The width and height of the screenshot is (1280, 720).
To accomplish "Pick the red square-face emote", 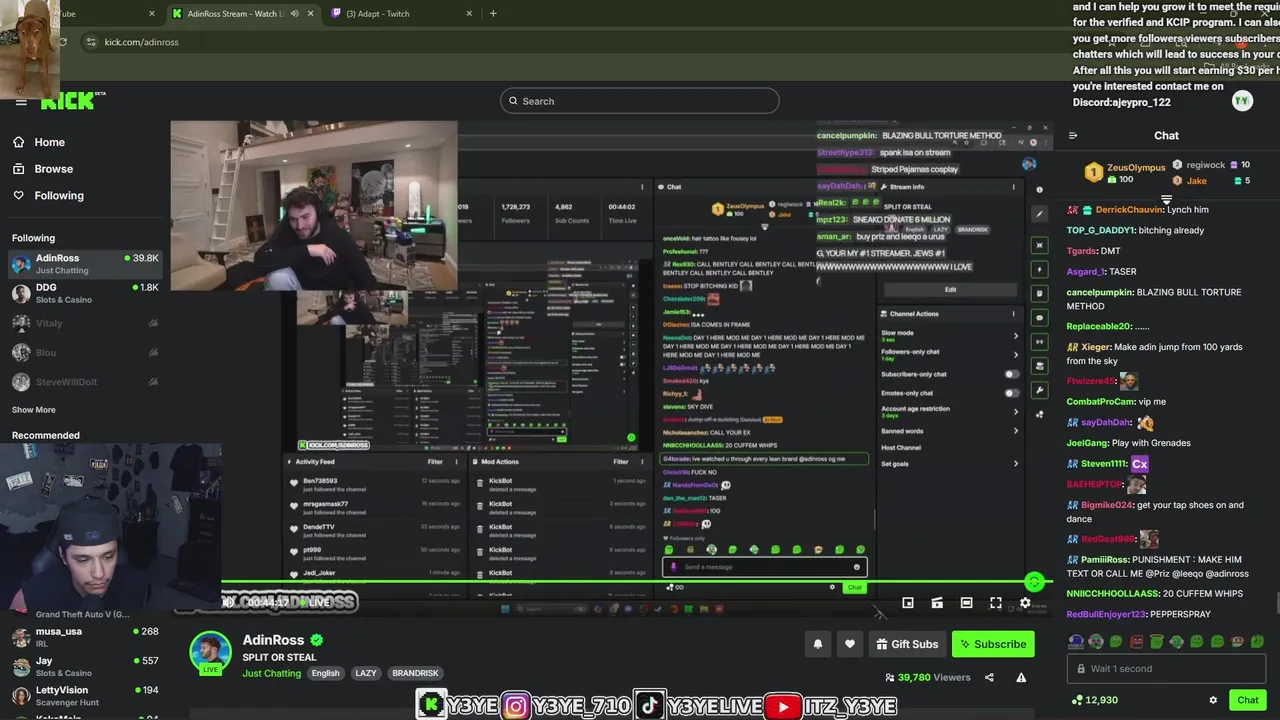I will pos(1136,642).
